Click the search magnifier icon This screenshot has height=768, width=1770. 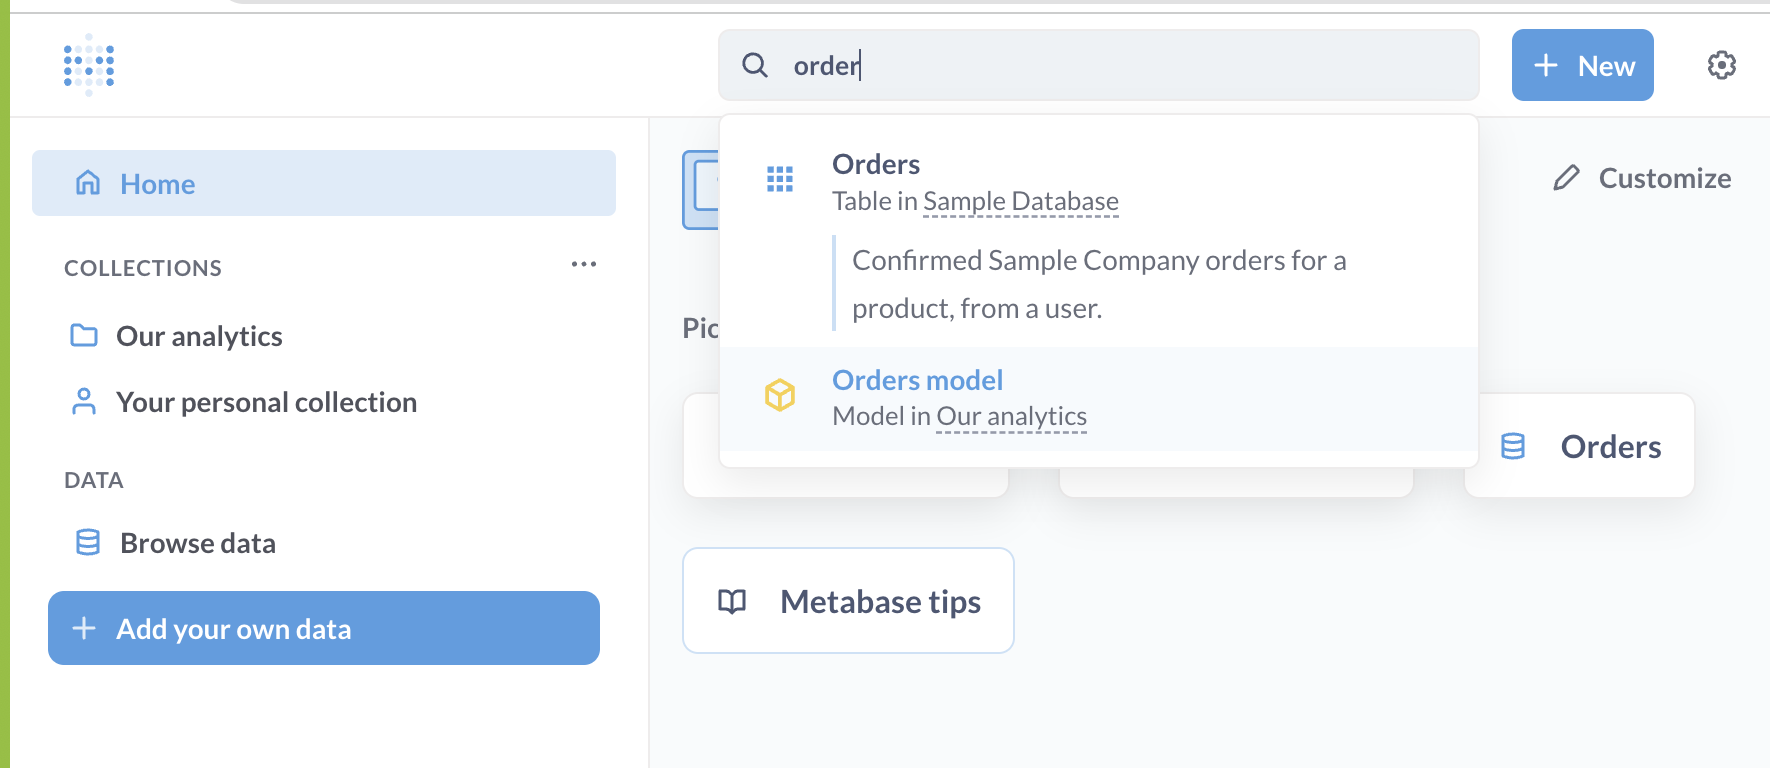point(755,64)
